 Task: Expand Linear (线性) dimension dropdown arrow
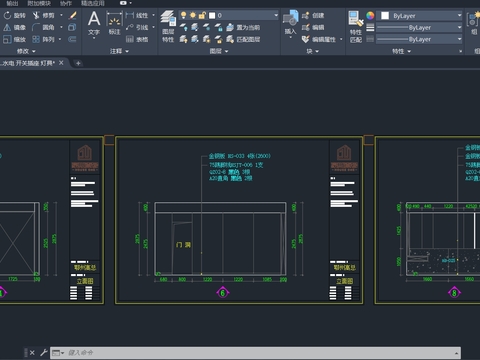153,15
